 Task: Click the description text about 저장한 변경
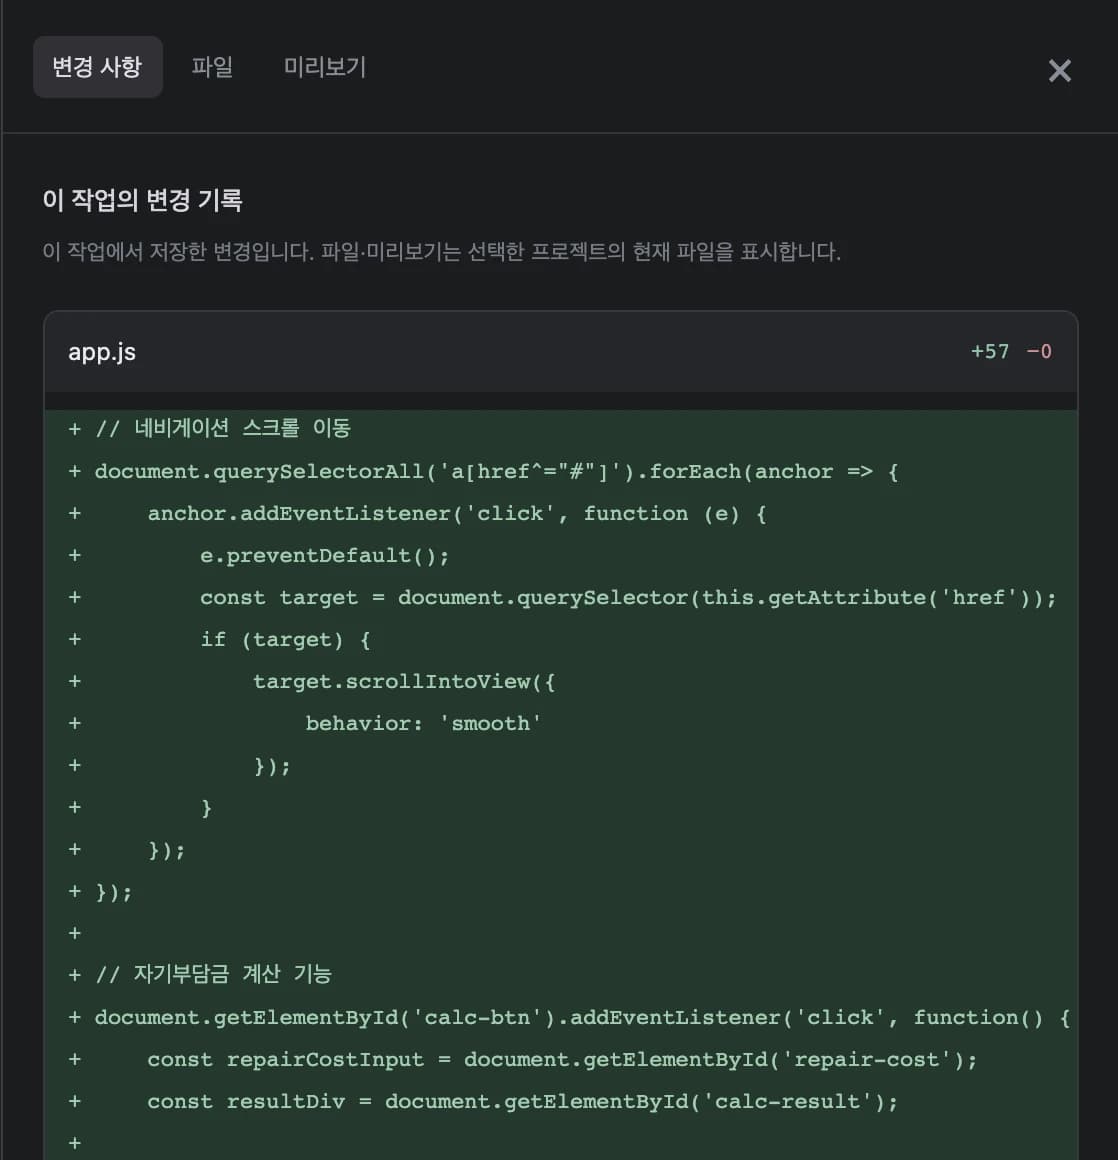[442, 252]
